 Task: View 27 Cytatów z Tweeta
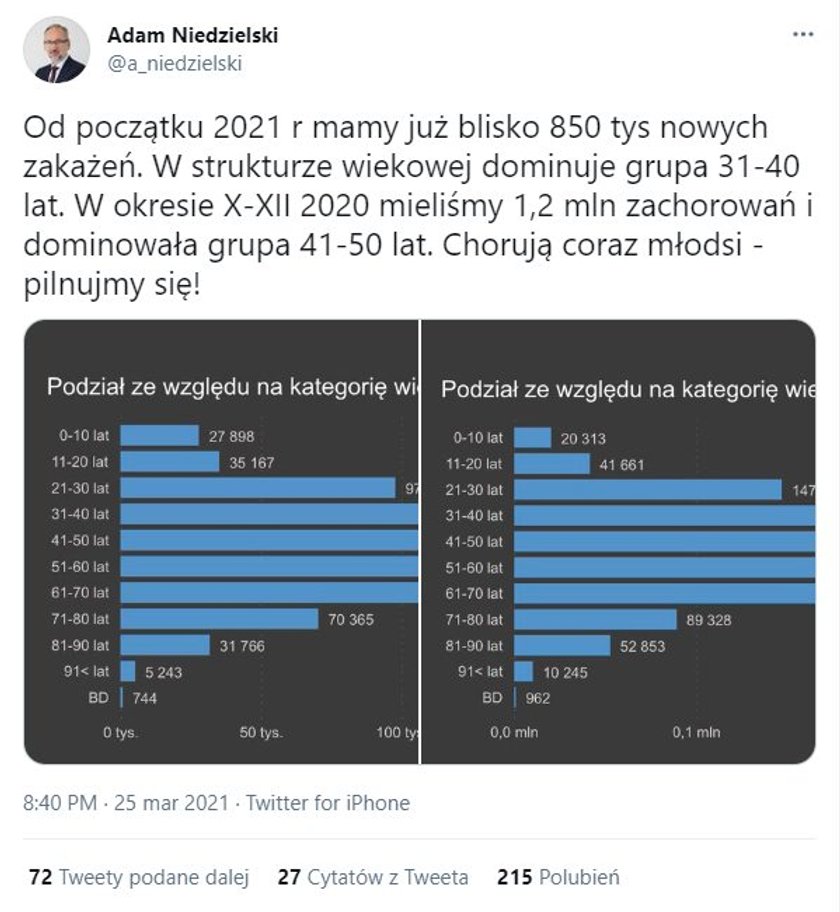(x=373, y=877)
